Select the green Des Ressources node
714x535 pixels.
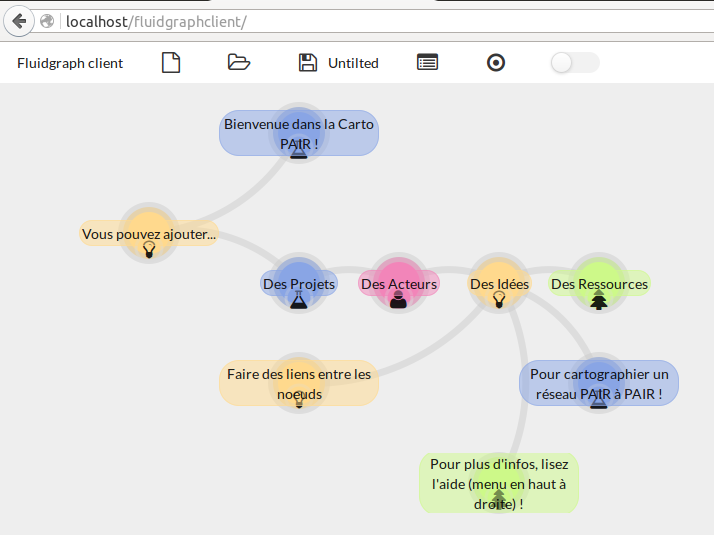599,283
